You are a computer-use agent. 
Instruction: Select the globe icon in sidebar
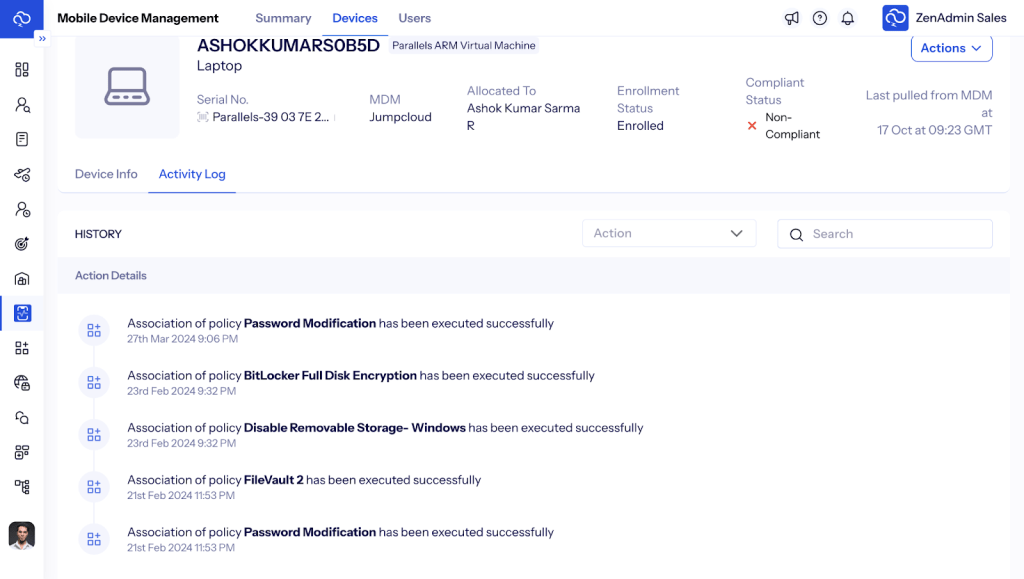tap(22, 383)
